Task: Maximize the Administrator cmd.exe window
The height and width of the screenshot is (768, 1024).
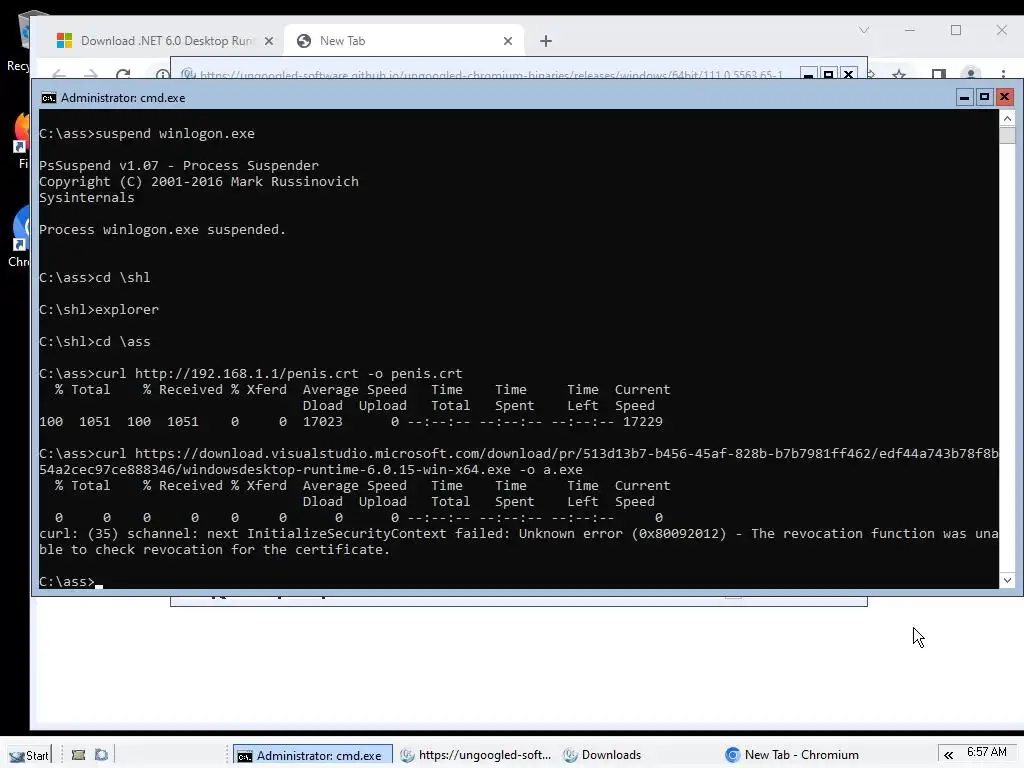Action: pyautogui.click(x=984, y=97)
